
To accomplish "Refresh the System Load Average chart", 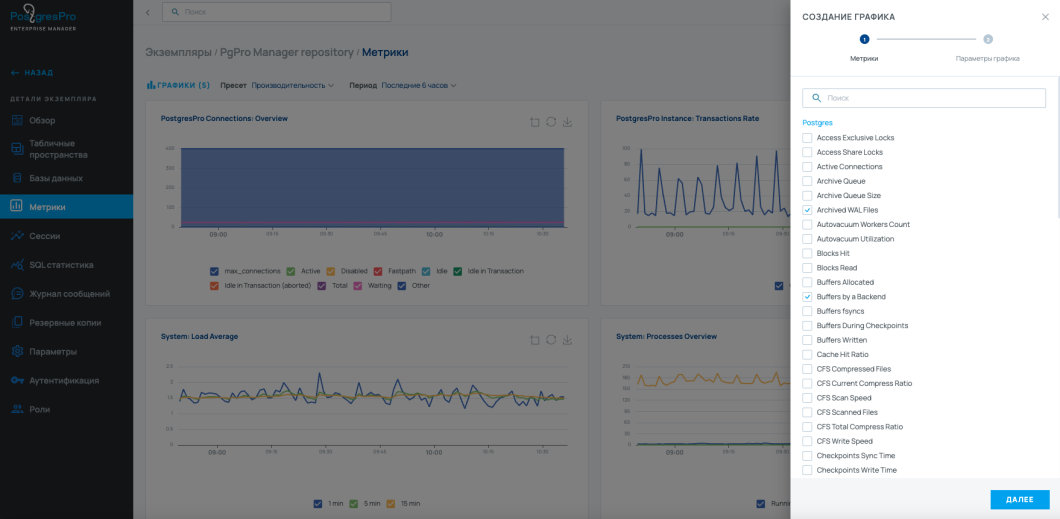I will [x=551, y=339].
